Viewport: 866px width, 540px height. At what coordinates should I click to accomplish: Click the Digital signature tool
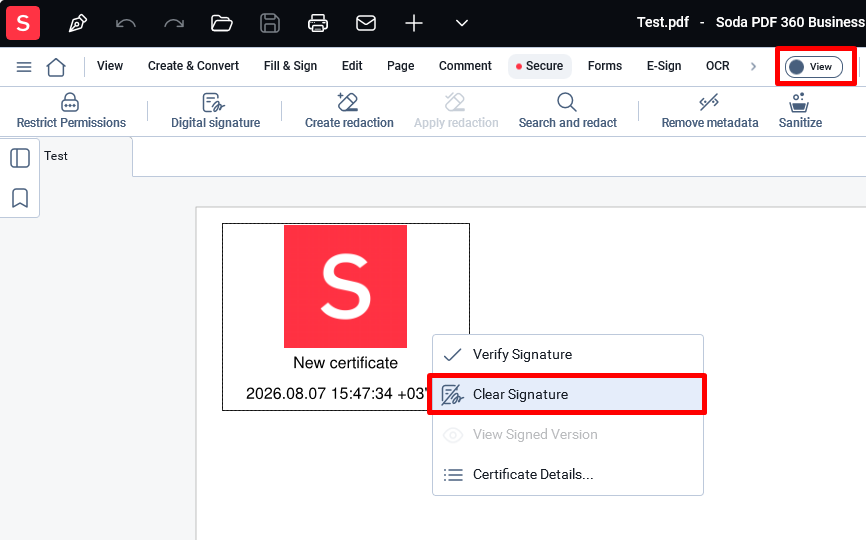click(x=215, y=111)
